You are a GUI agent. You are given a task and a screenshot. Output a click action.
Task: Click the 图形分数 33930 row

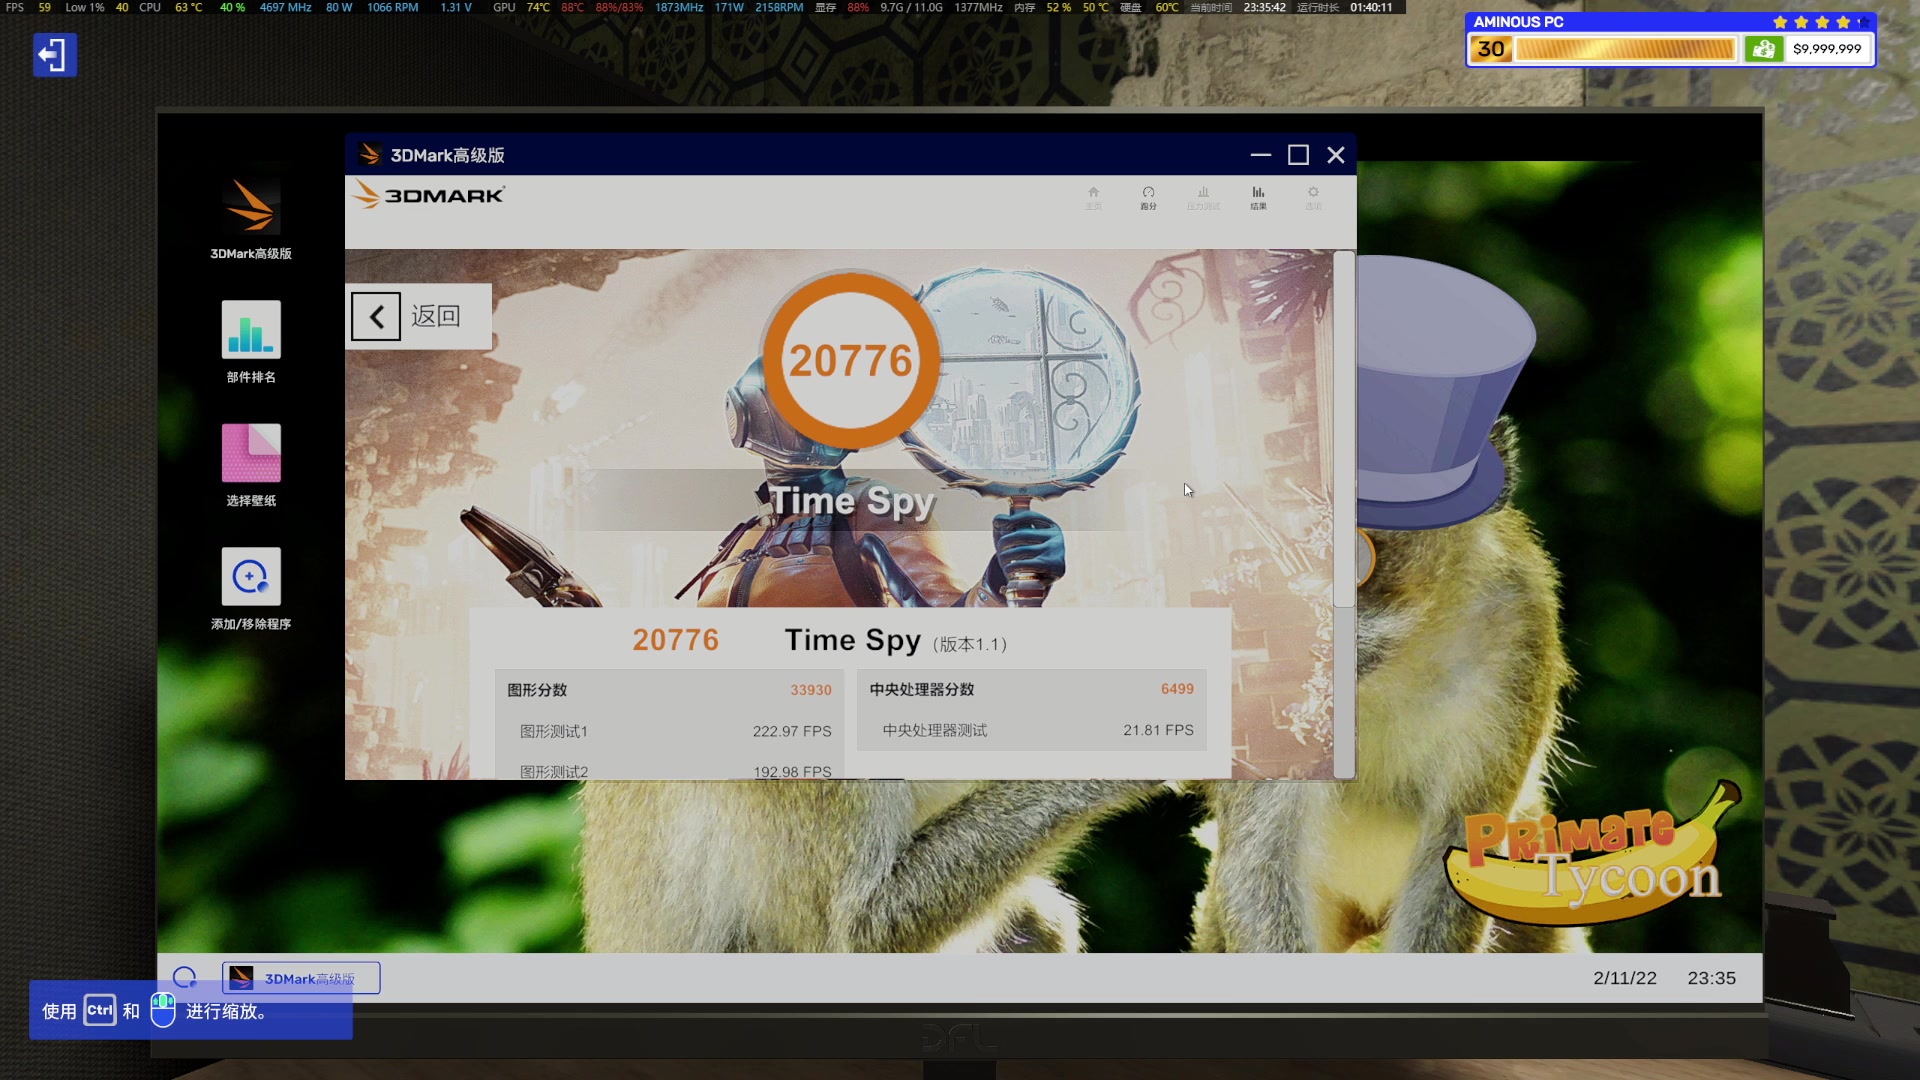click(x=669, y=690)
